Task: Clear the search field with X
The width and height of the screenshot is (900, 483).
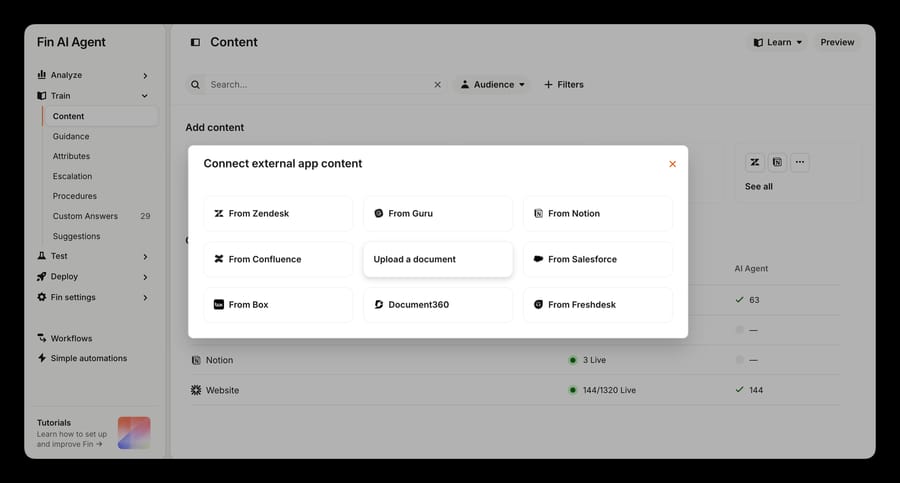Action: click(437, 84)
